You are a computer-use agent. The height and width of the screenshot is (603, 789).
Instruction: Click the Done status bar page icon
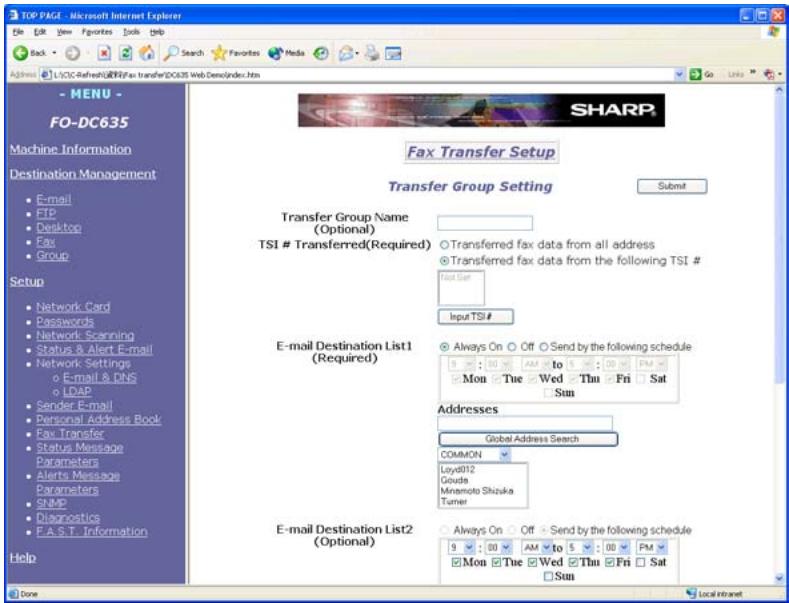point(14,594)
